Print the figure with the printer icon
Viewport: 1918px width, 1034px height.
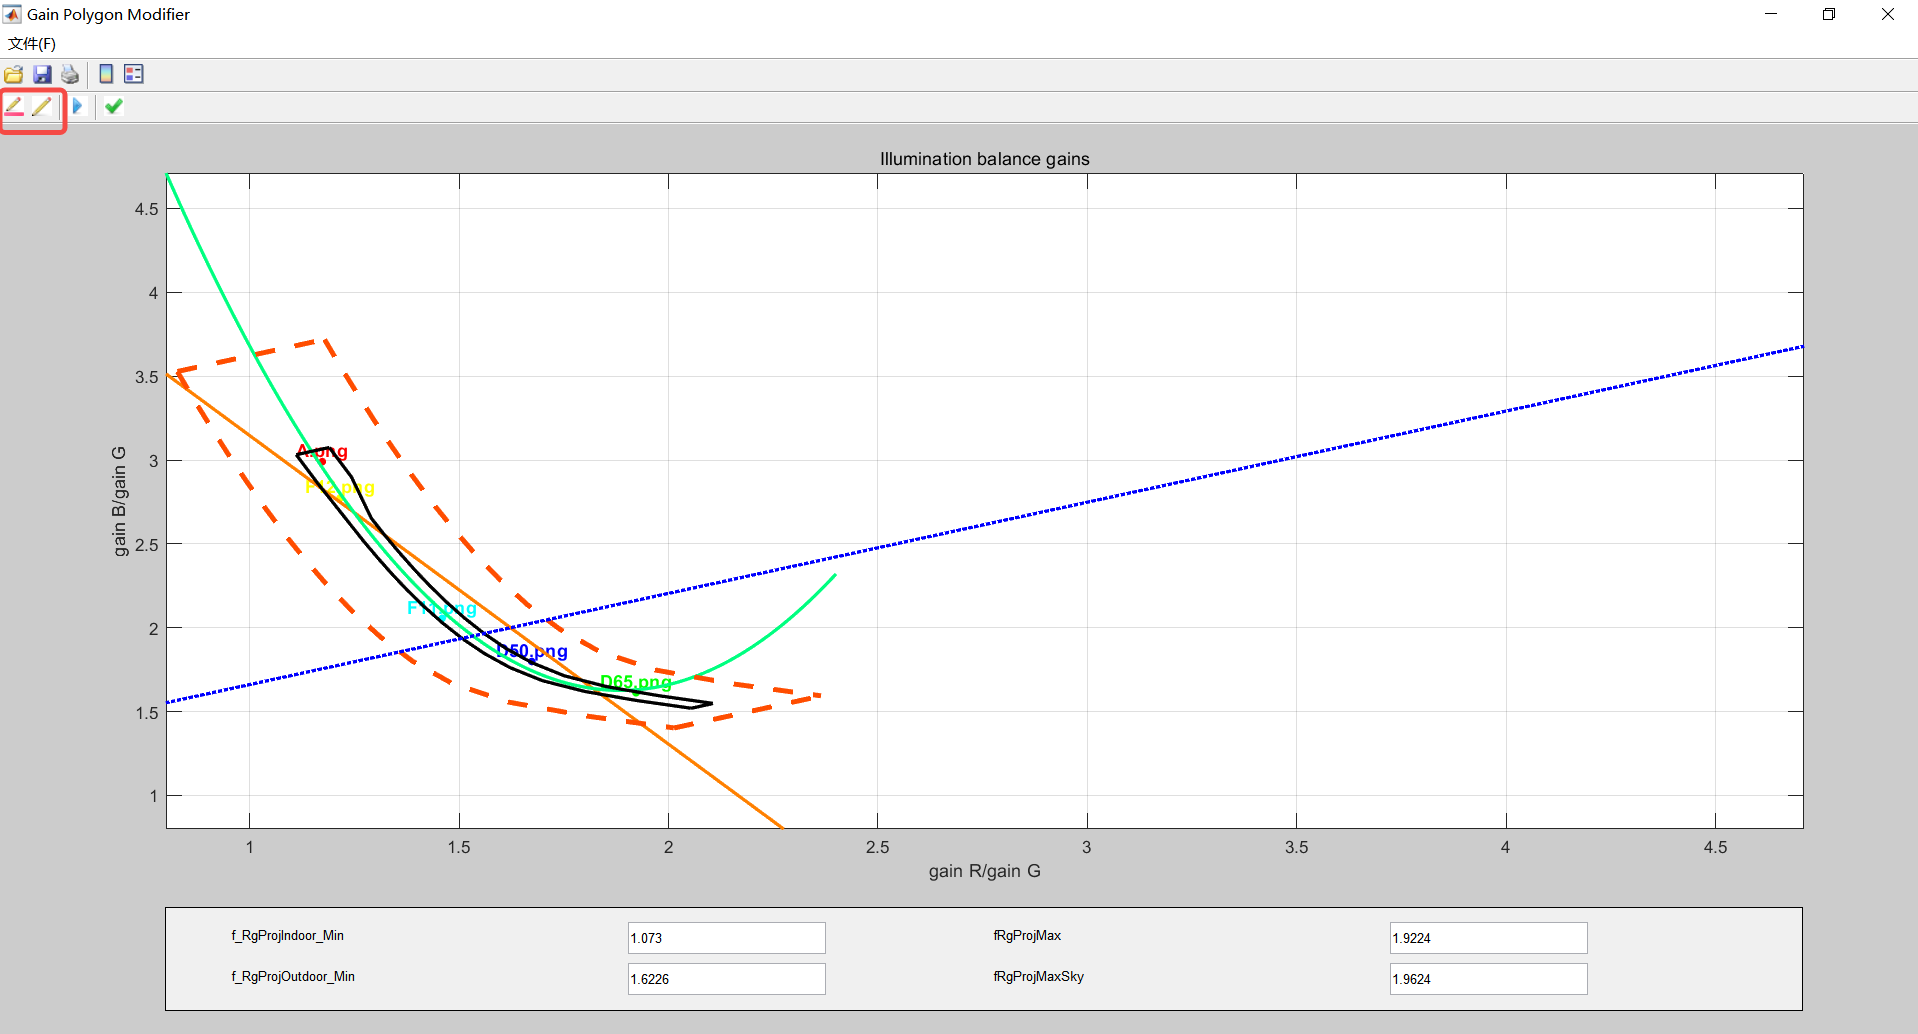[70, 74]
